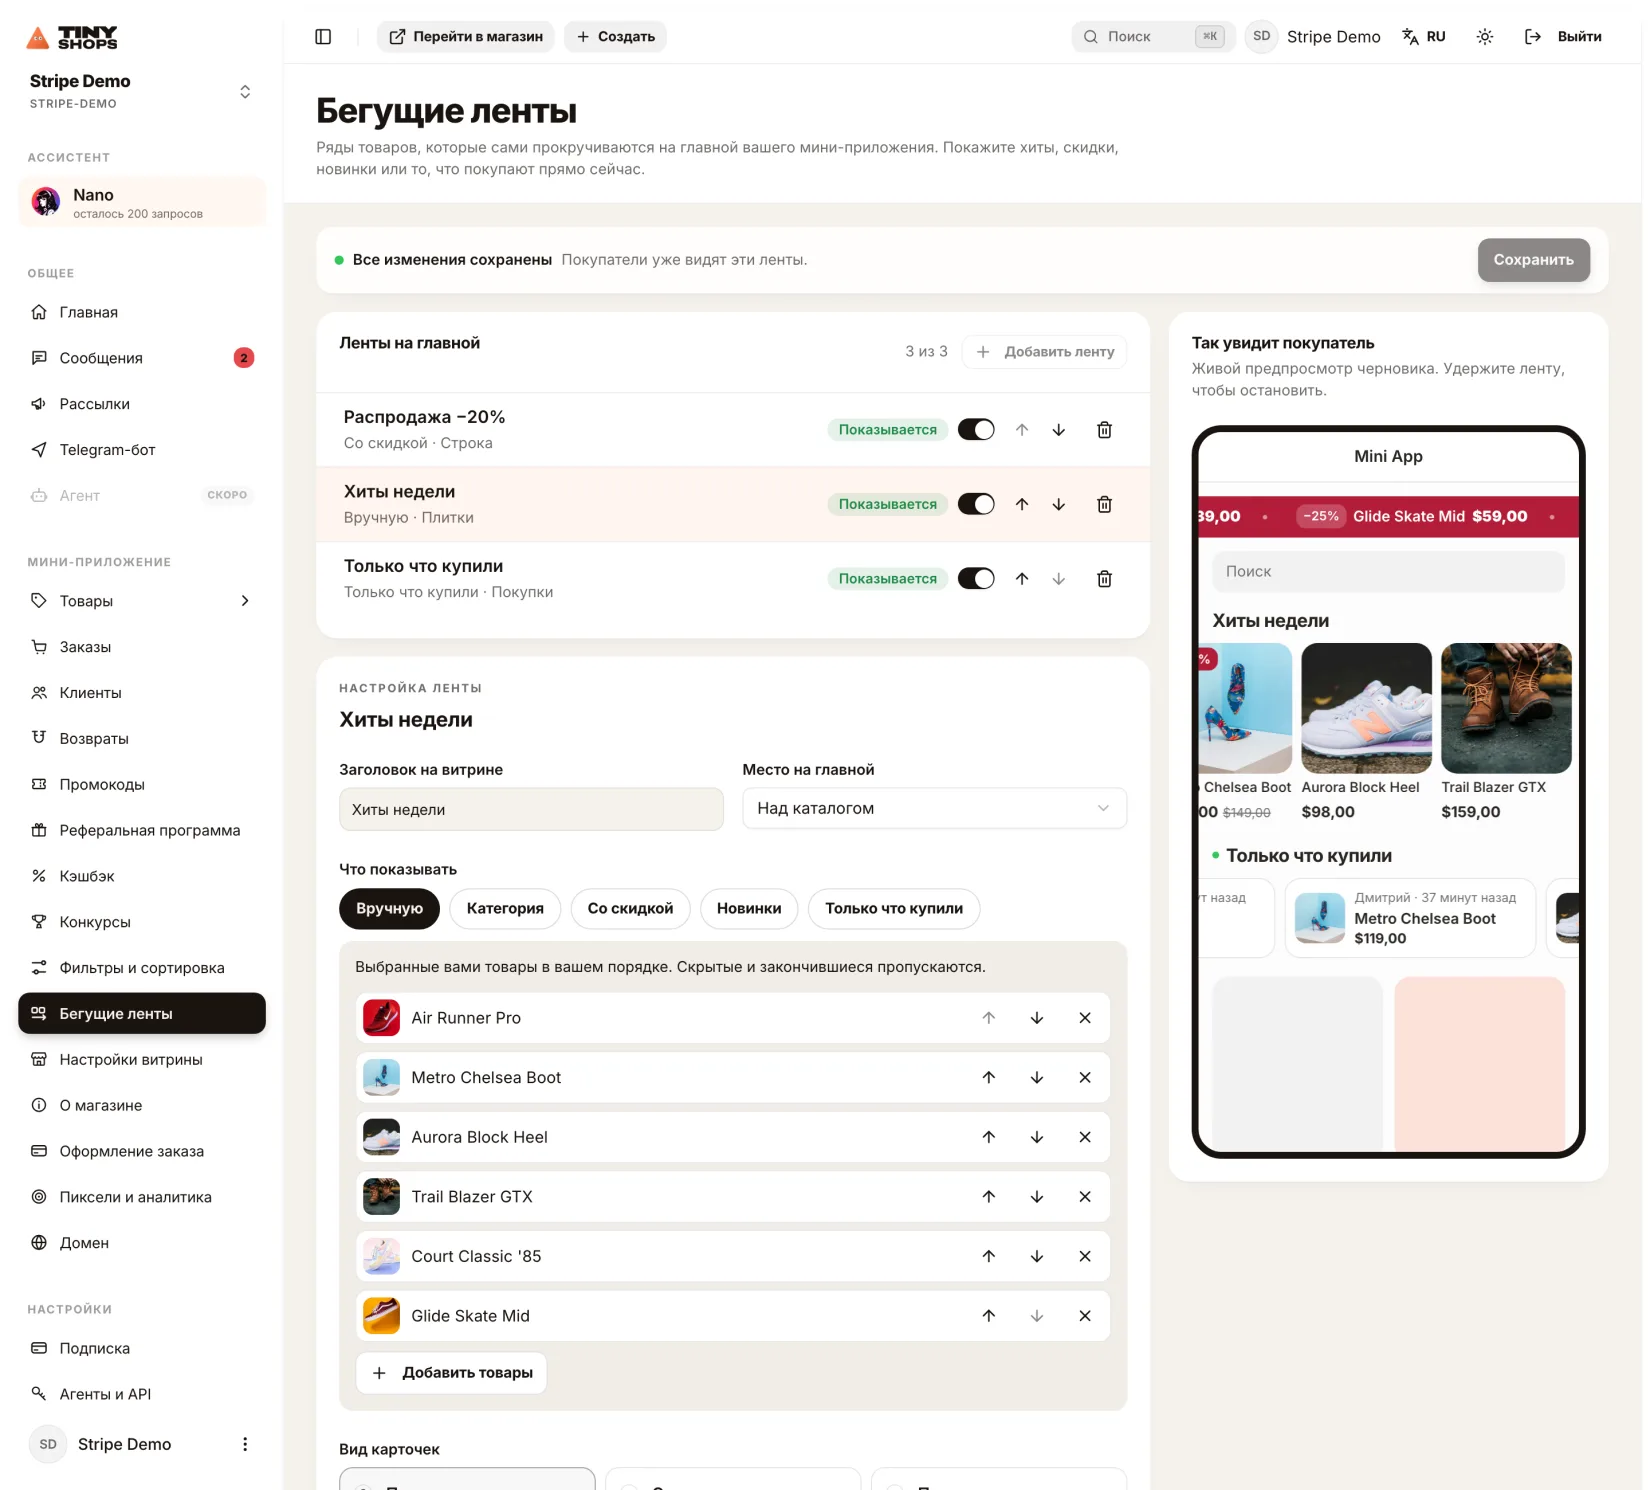Move Распродажа −20% ribbon down
Viewport: 1650px width, 1490px height.
1059,430
